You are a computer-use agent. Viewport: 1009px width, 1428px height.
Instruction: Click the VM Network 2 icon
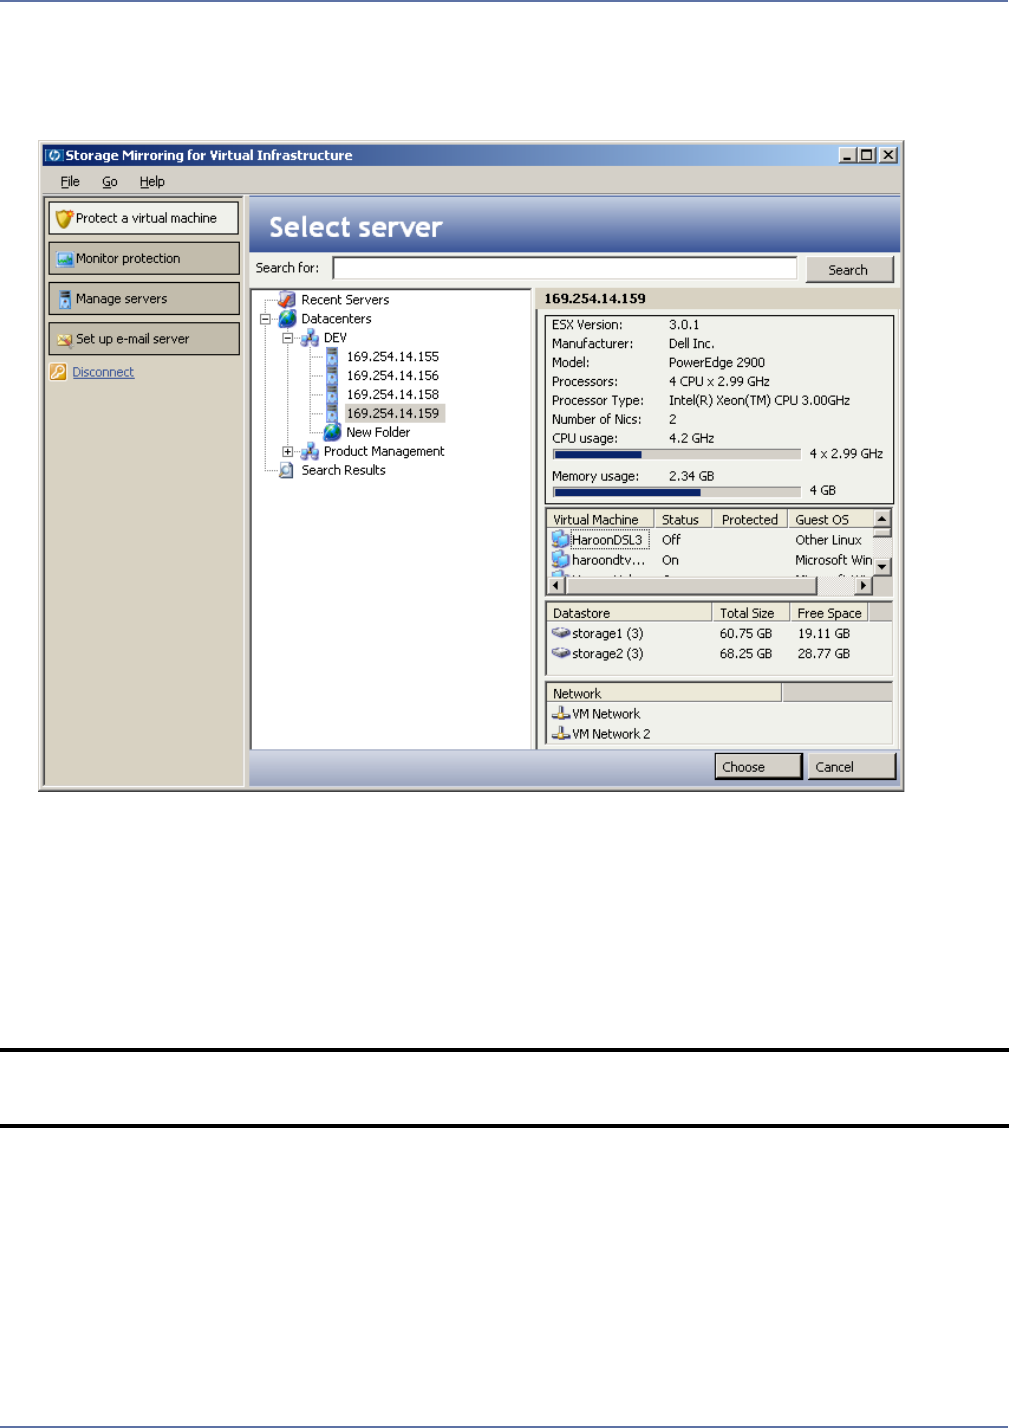pos(561,734)
